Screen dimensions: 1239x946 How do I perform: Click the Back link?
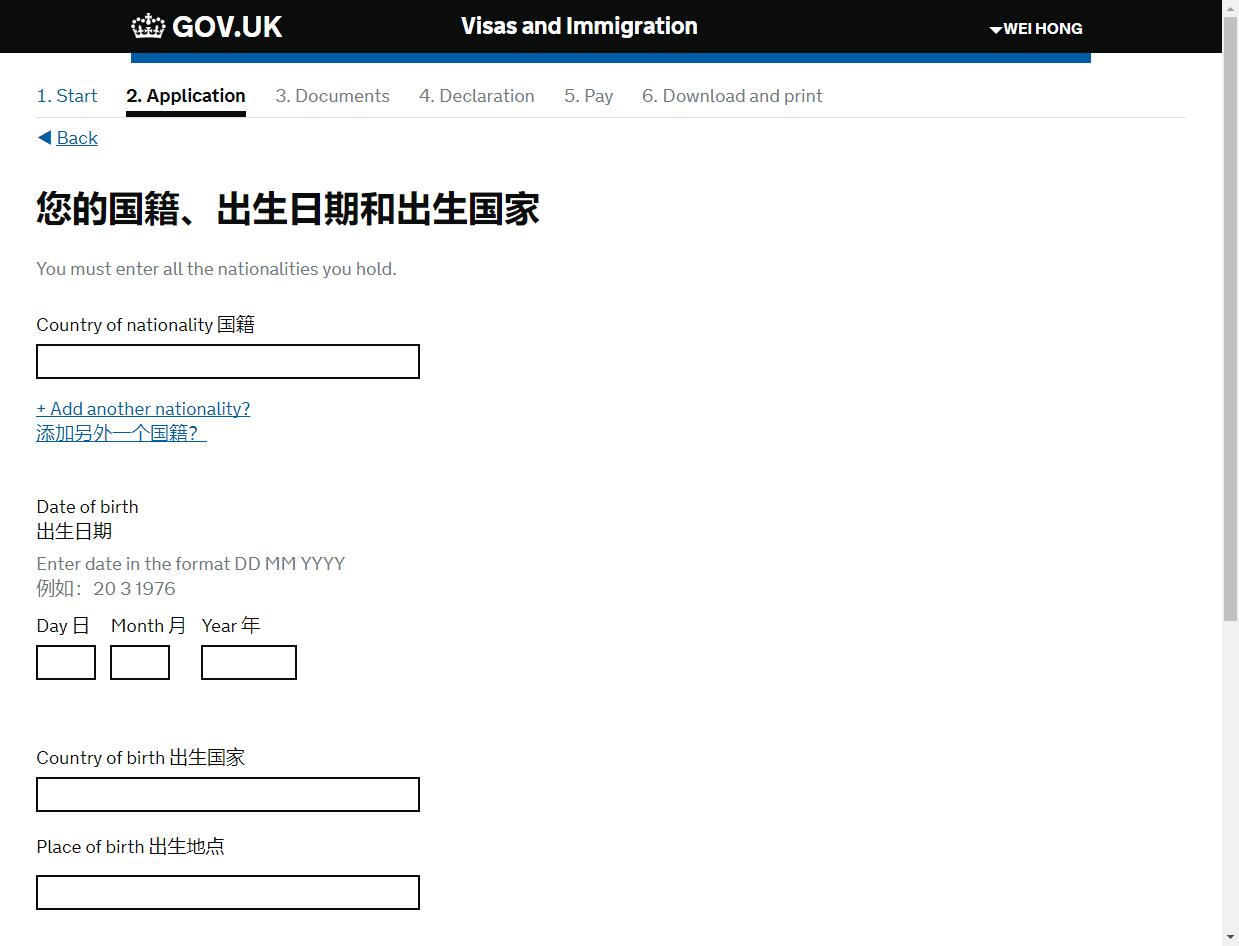(77, 138)
